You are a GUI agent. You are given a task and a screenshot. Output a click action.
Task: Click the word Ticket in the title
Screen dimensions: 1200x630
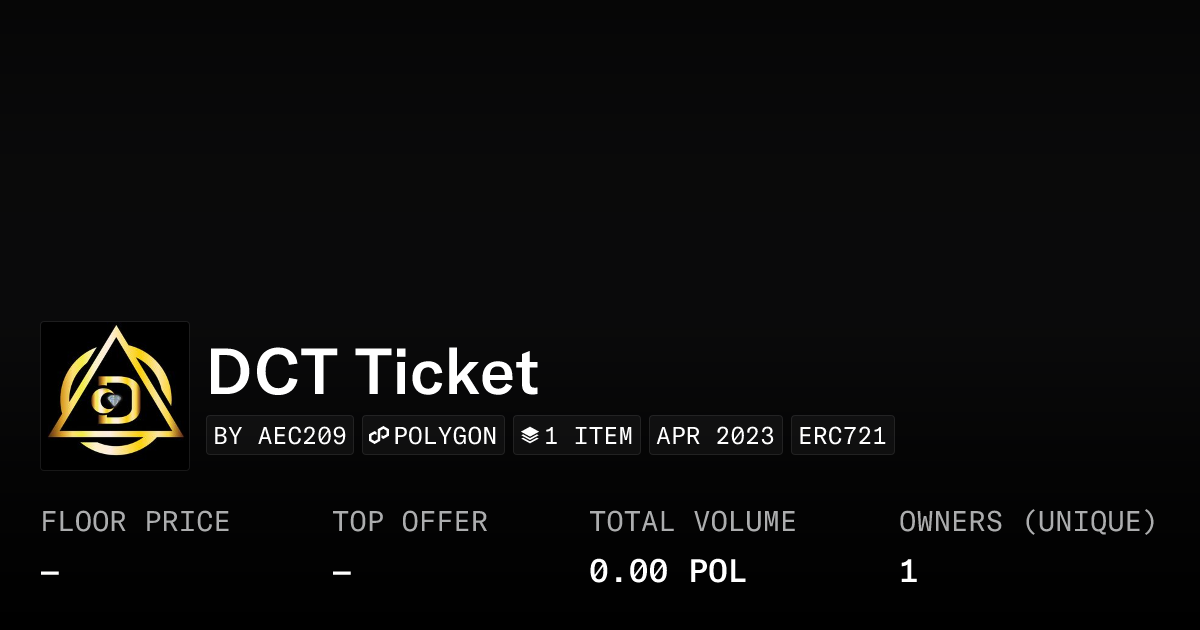coord(446,373)
